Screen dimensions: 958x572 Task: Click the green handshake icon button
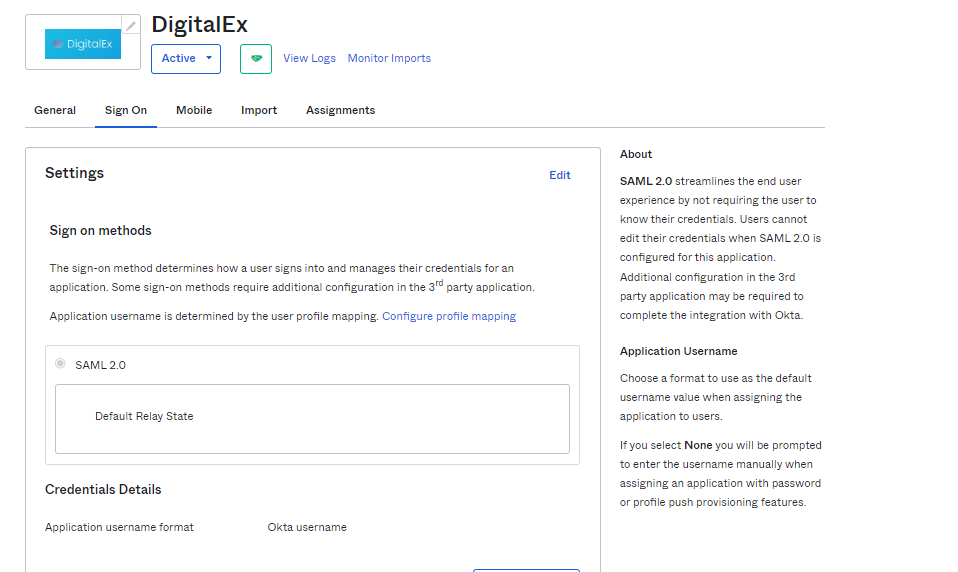tap(256, 59)
